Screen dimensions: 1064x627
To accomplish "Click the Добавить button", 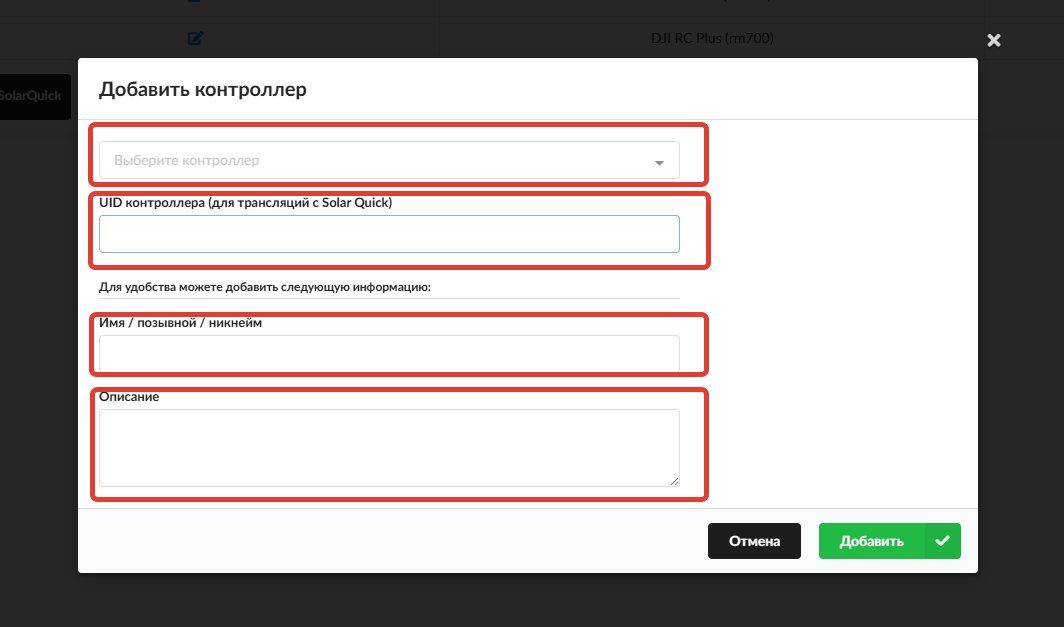I will coord(890,541).
